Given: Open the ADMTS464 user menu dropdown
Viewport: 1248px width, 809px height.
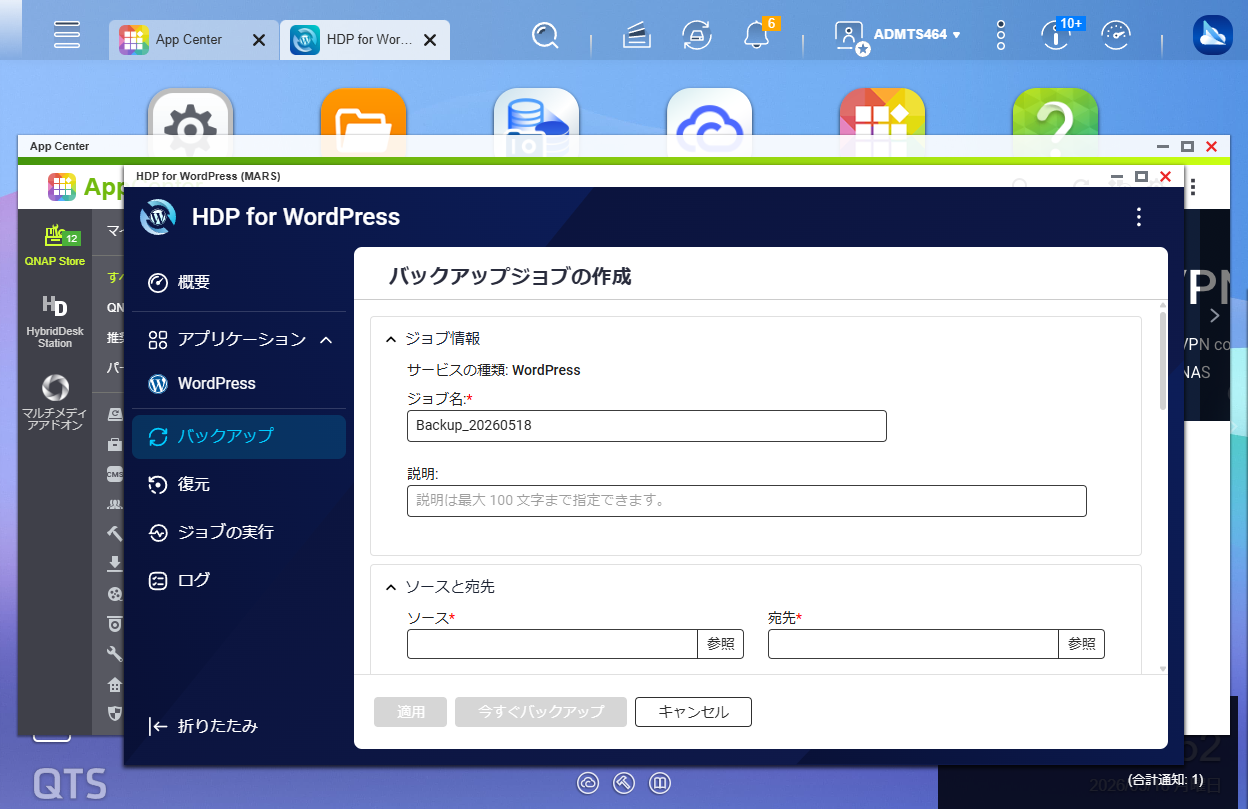Looking at the screenshot, I should tap(917, 34).
